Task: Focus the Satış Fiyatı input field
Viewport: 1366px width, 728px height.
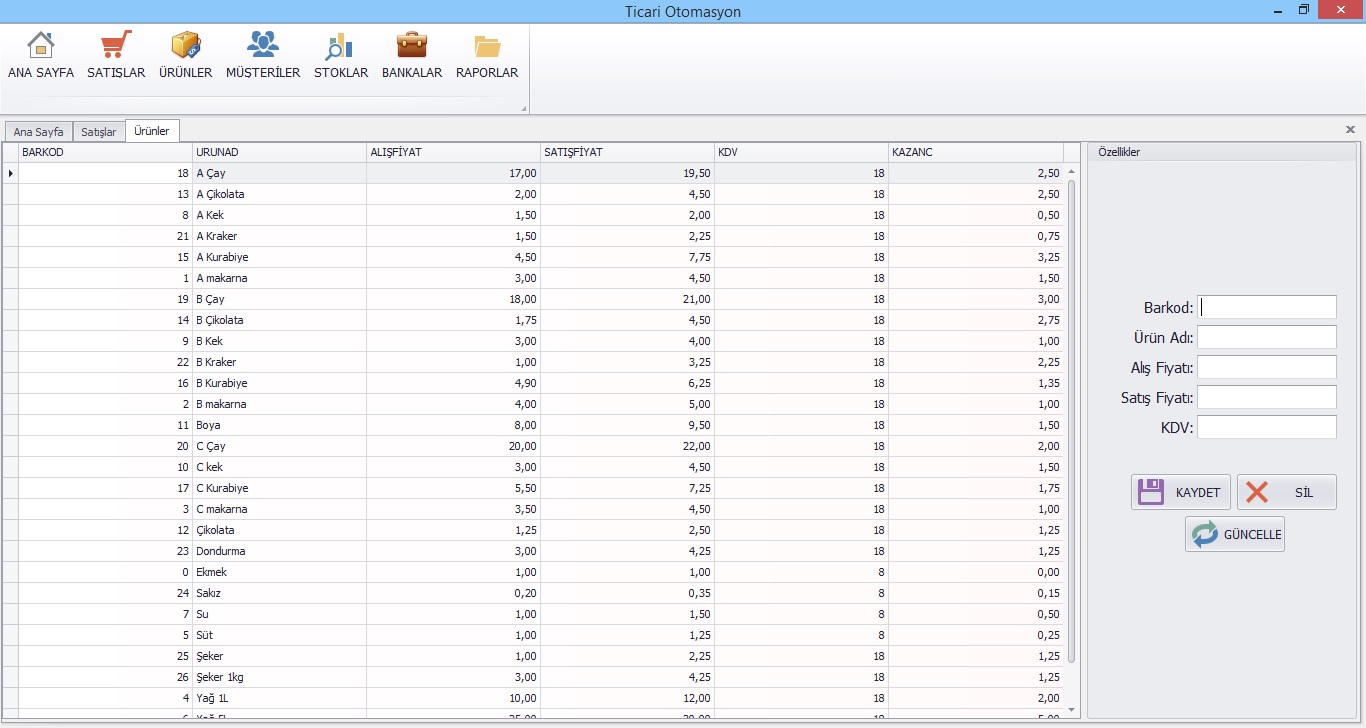Action: (1267, 397)
